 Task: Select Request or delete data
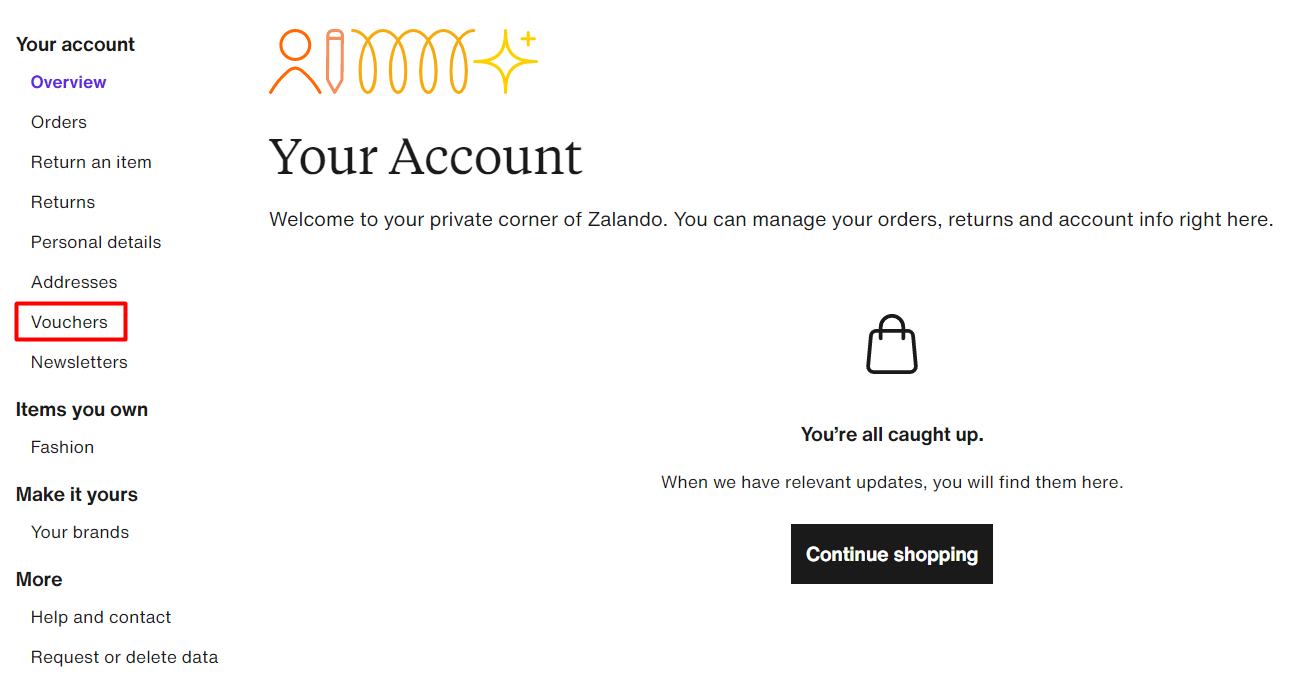[x=124, y=657]
